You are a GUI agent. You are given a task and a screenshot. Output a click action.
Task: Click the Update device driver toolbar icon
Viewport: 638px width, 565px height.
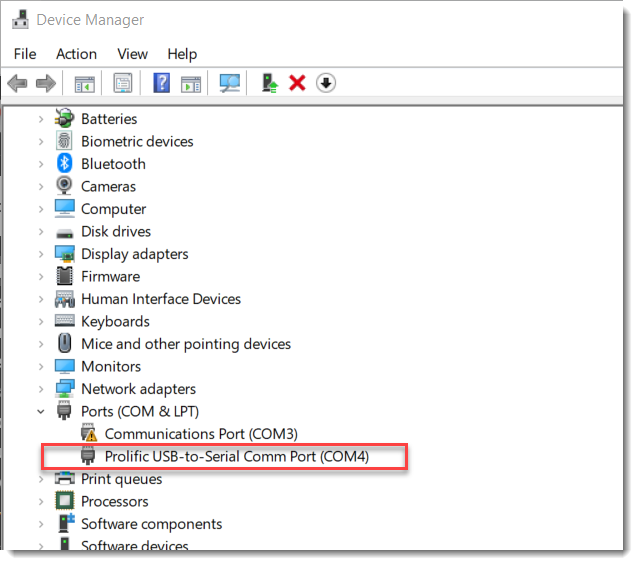pyautogui.click(x=268, y=83)
